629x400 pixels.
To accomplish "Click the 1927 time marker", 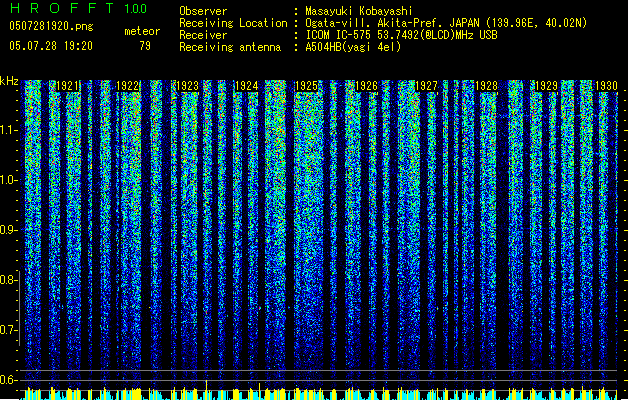I will pos(426,86).
